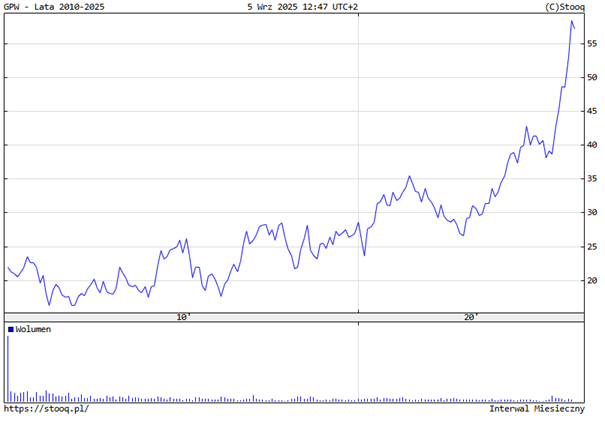Click the GPW - Lata 2010-2025 title
The width and height of the screenshot is (605, 422).
click(54, 7)
